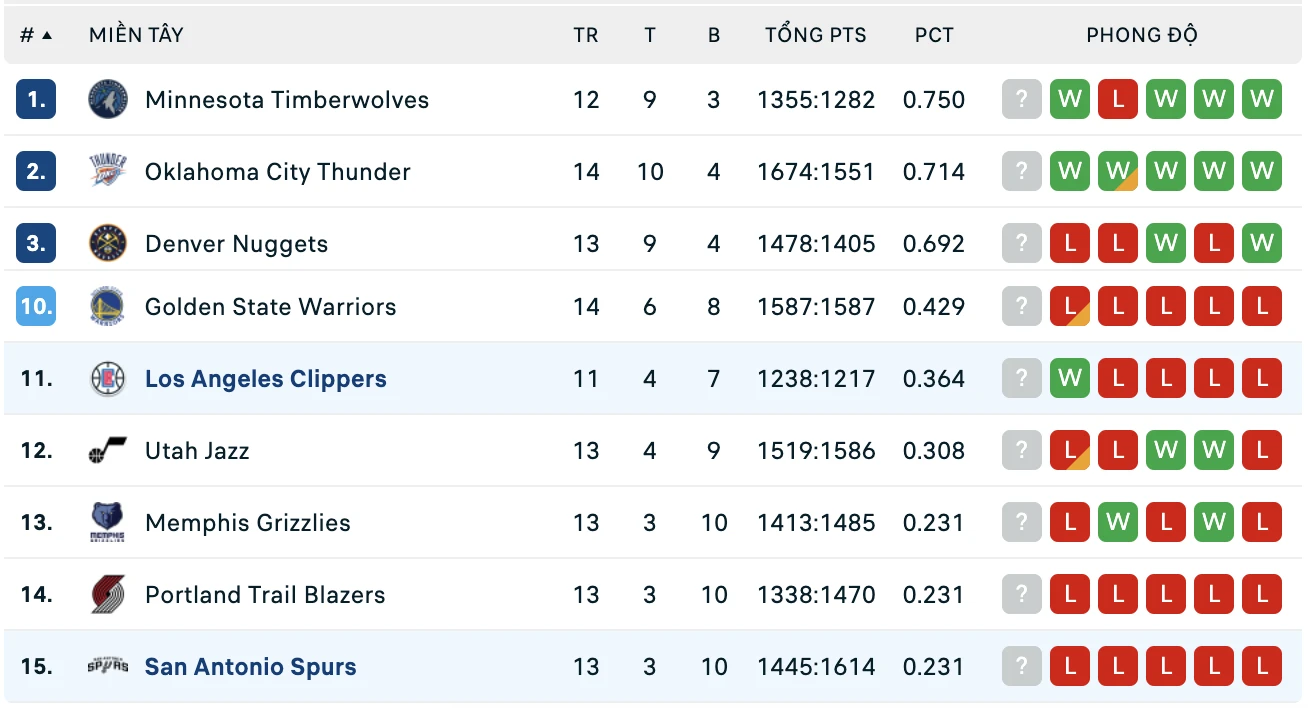The height and width of the screenshot is (708, 1308).
Task: Click the PHONG ĐỘ form column header
Action: tap(1142, 34)
